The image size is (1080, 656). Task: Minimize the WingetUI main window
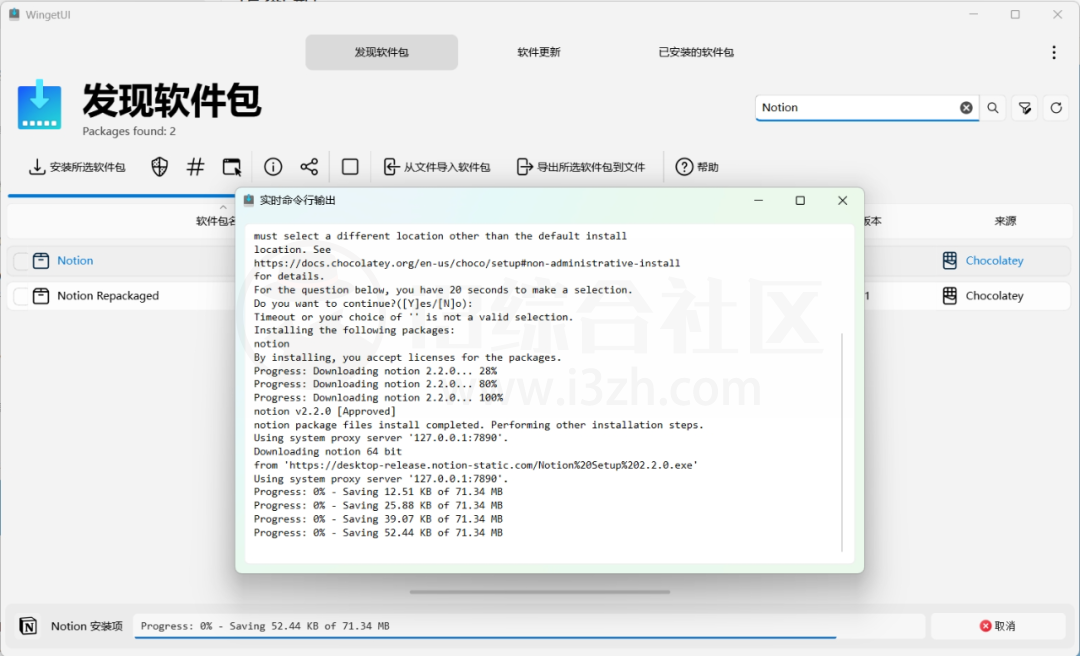(973, 14)
